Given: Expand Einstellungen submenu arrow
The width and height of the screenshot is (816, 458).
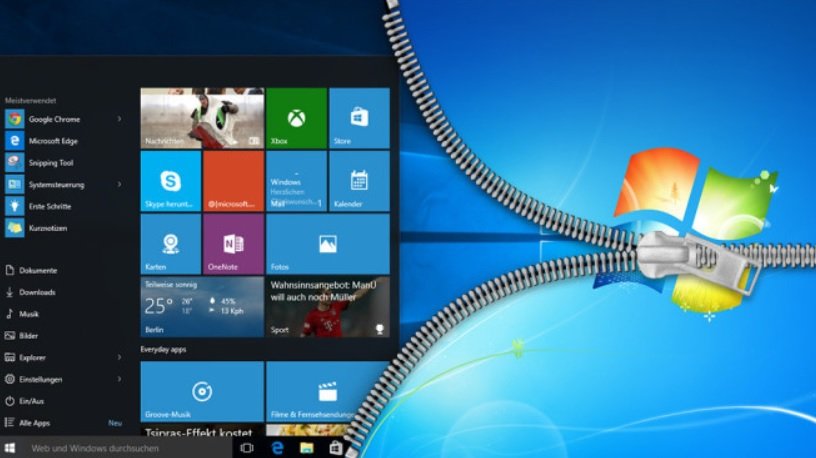Looking at the screenshot, I should coord(119,379).
